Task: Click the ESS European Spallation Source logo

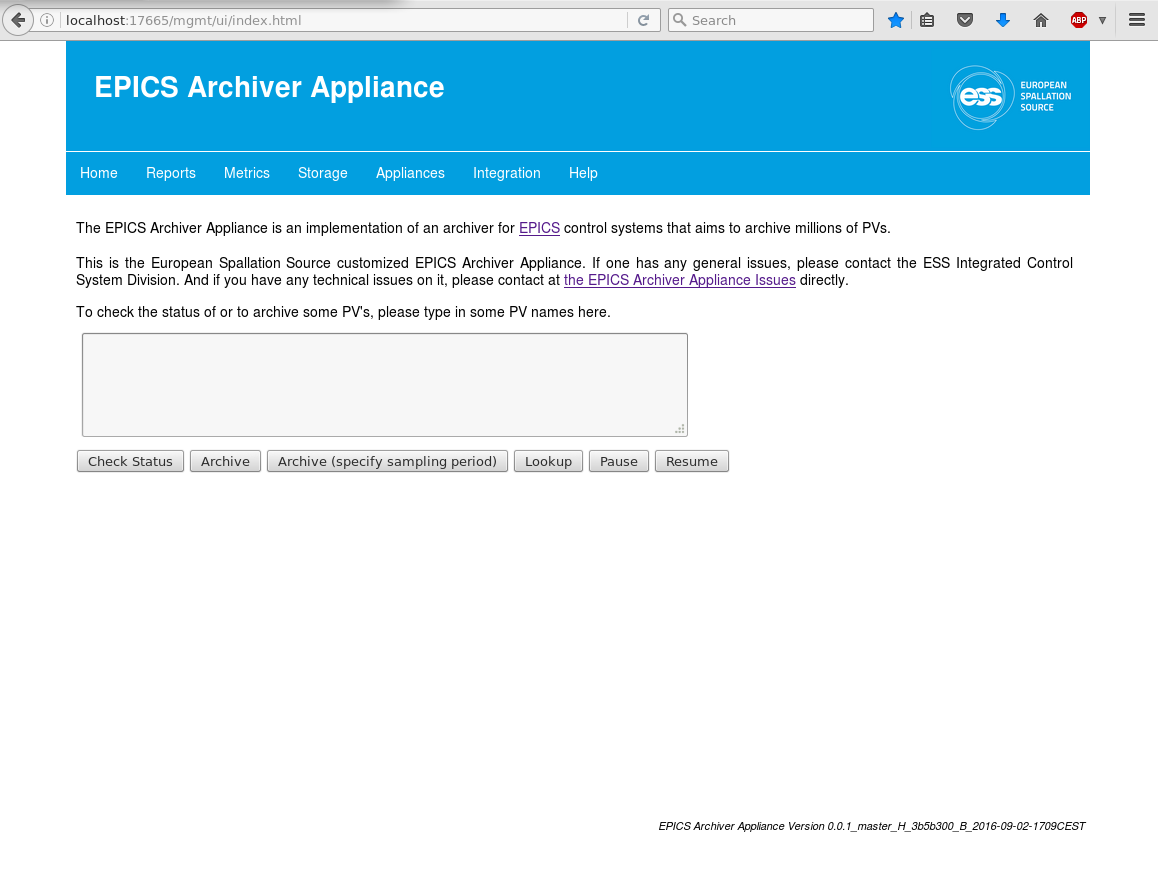Action: (1010, 97)
